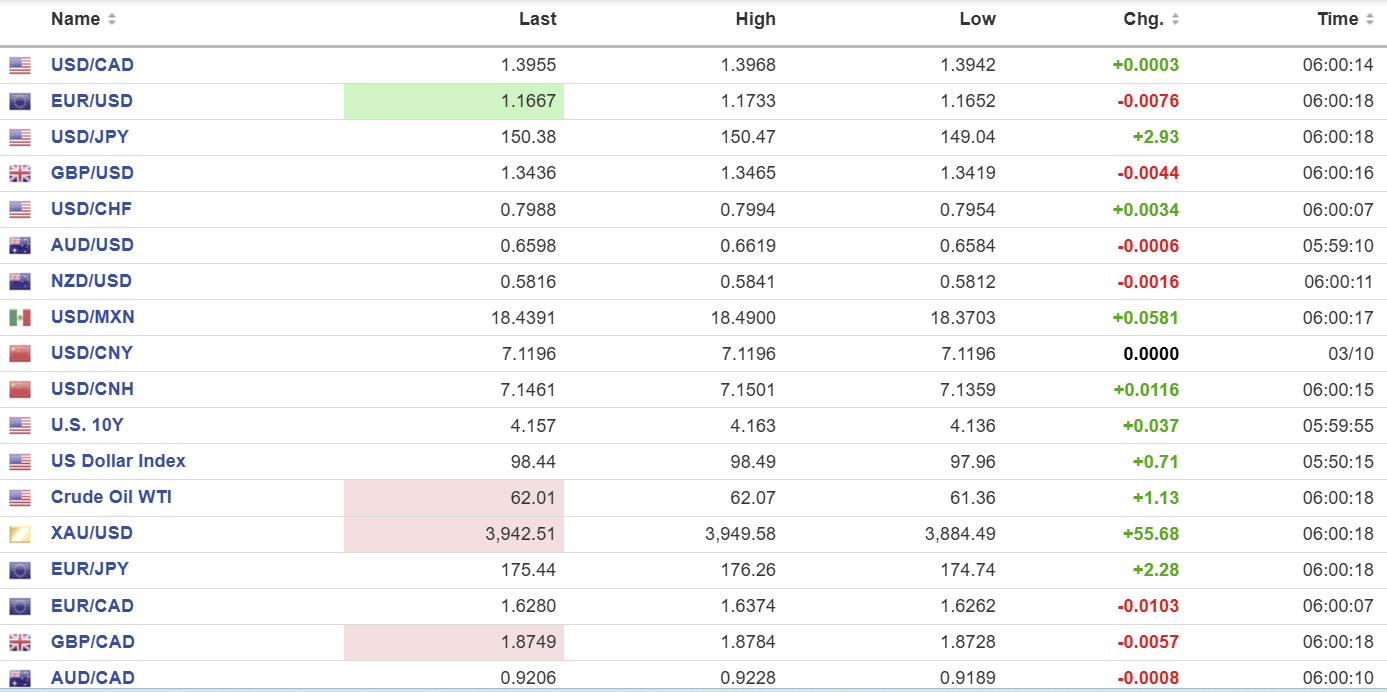Open the U.S. 10Y yield link
Screen dimensions: 1387x692
[87, 425]
